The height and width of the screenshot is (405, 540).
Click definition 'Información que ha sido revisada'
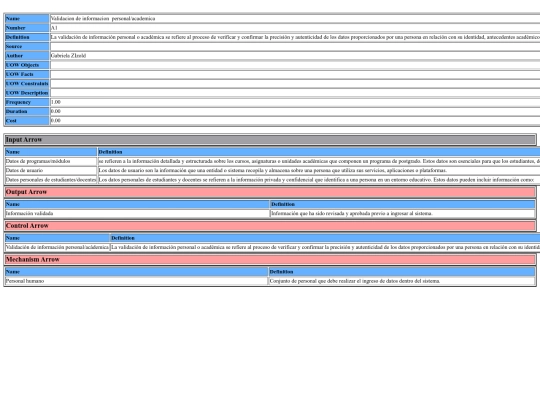point(352,214)
